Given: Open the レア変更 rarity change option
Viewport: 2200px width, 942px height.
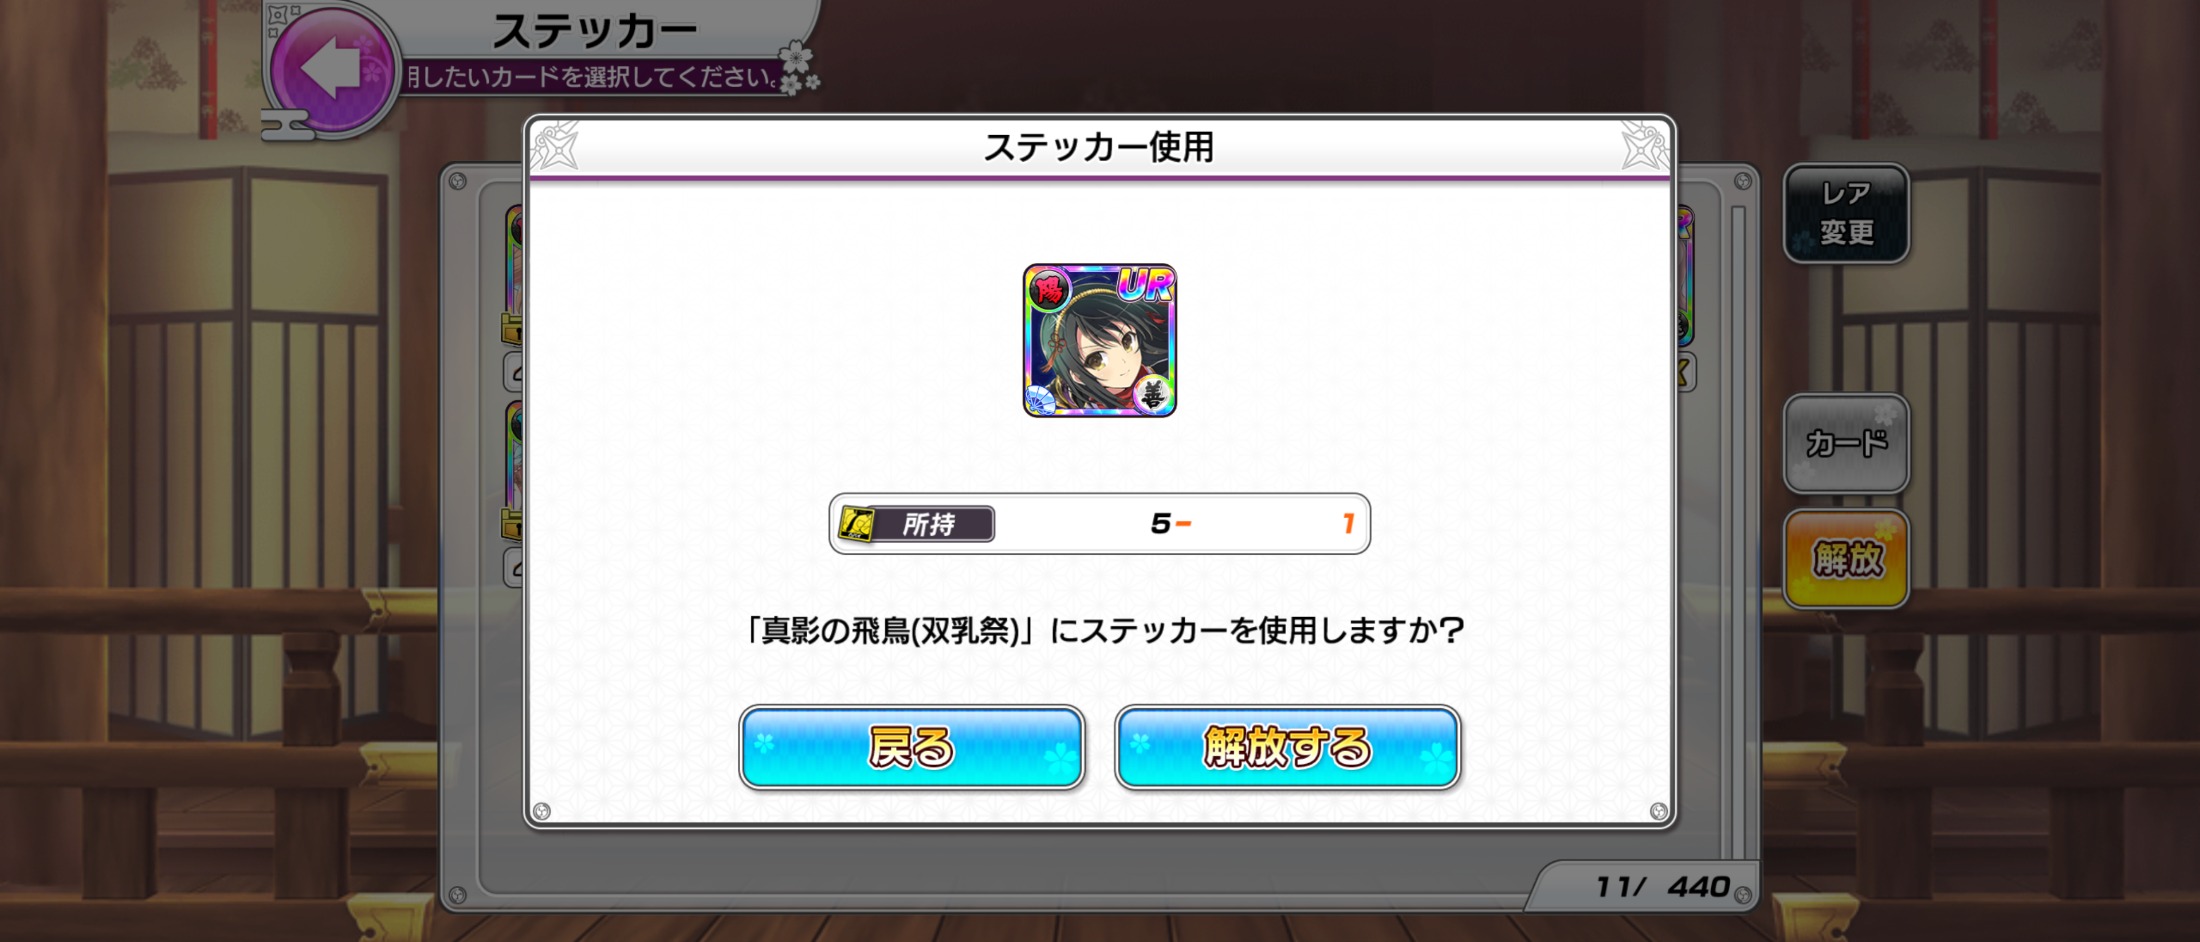Looking at the screenshot, I should click(1846, 213).
